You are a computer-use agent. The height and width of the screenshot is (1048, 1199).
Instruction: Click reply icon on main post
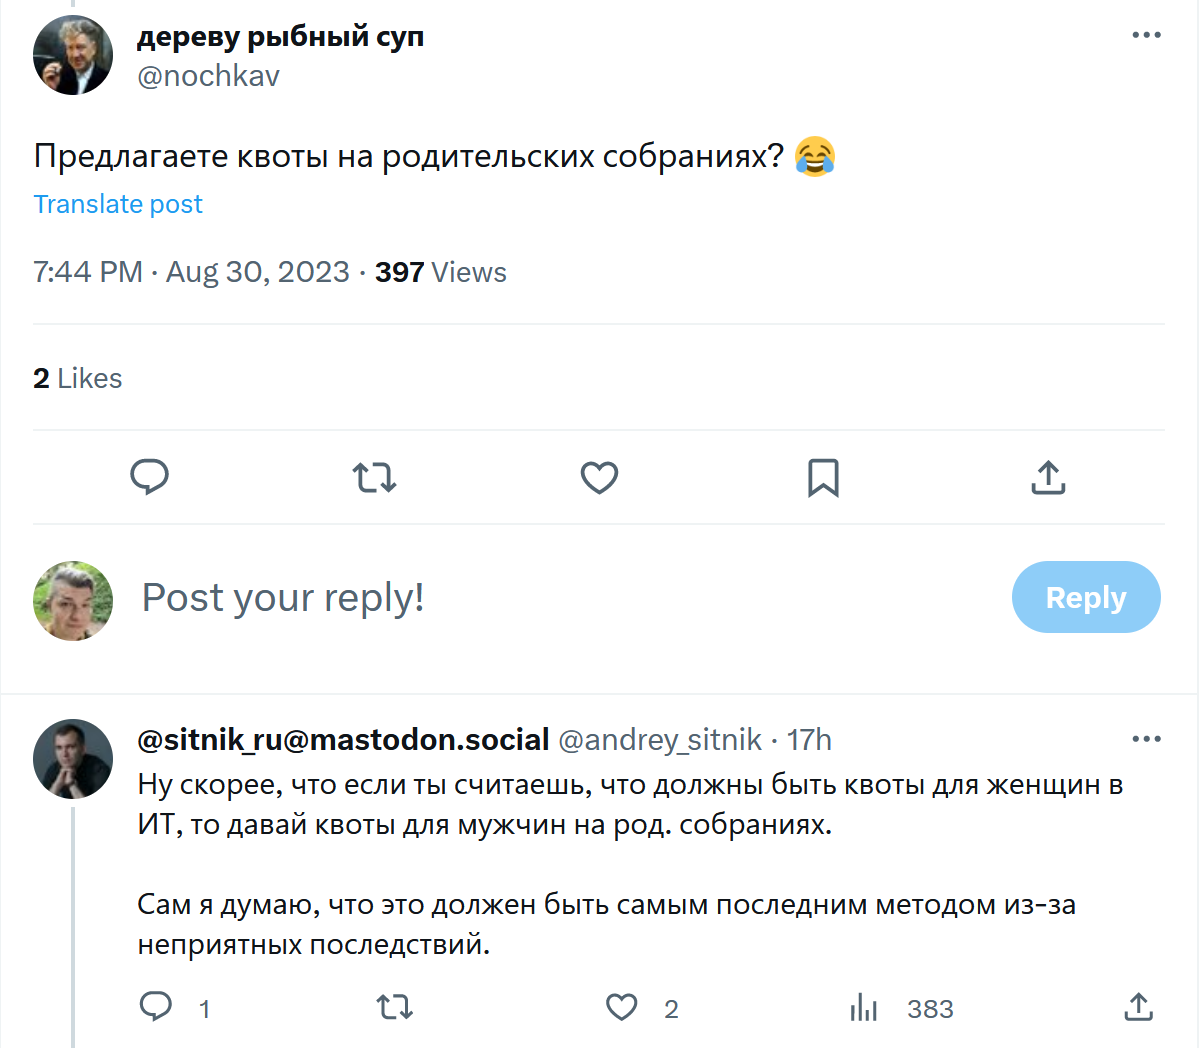pyautogui.click(x=150, y=477)
